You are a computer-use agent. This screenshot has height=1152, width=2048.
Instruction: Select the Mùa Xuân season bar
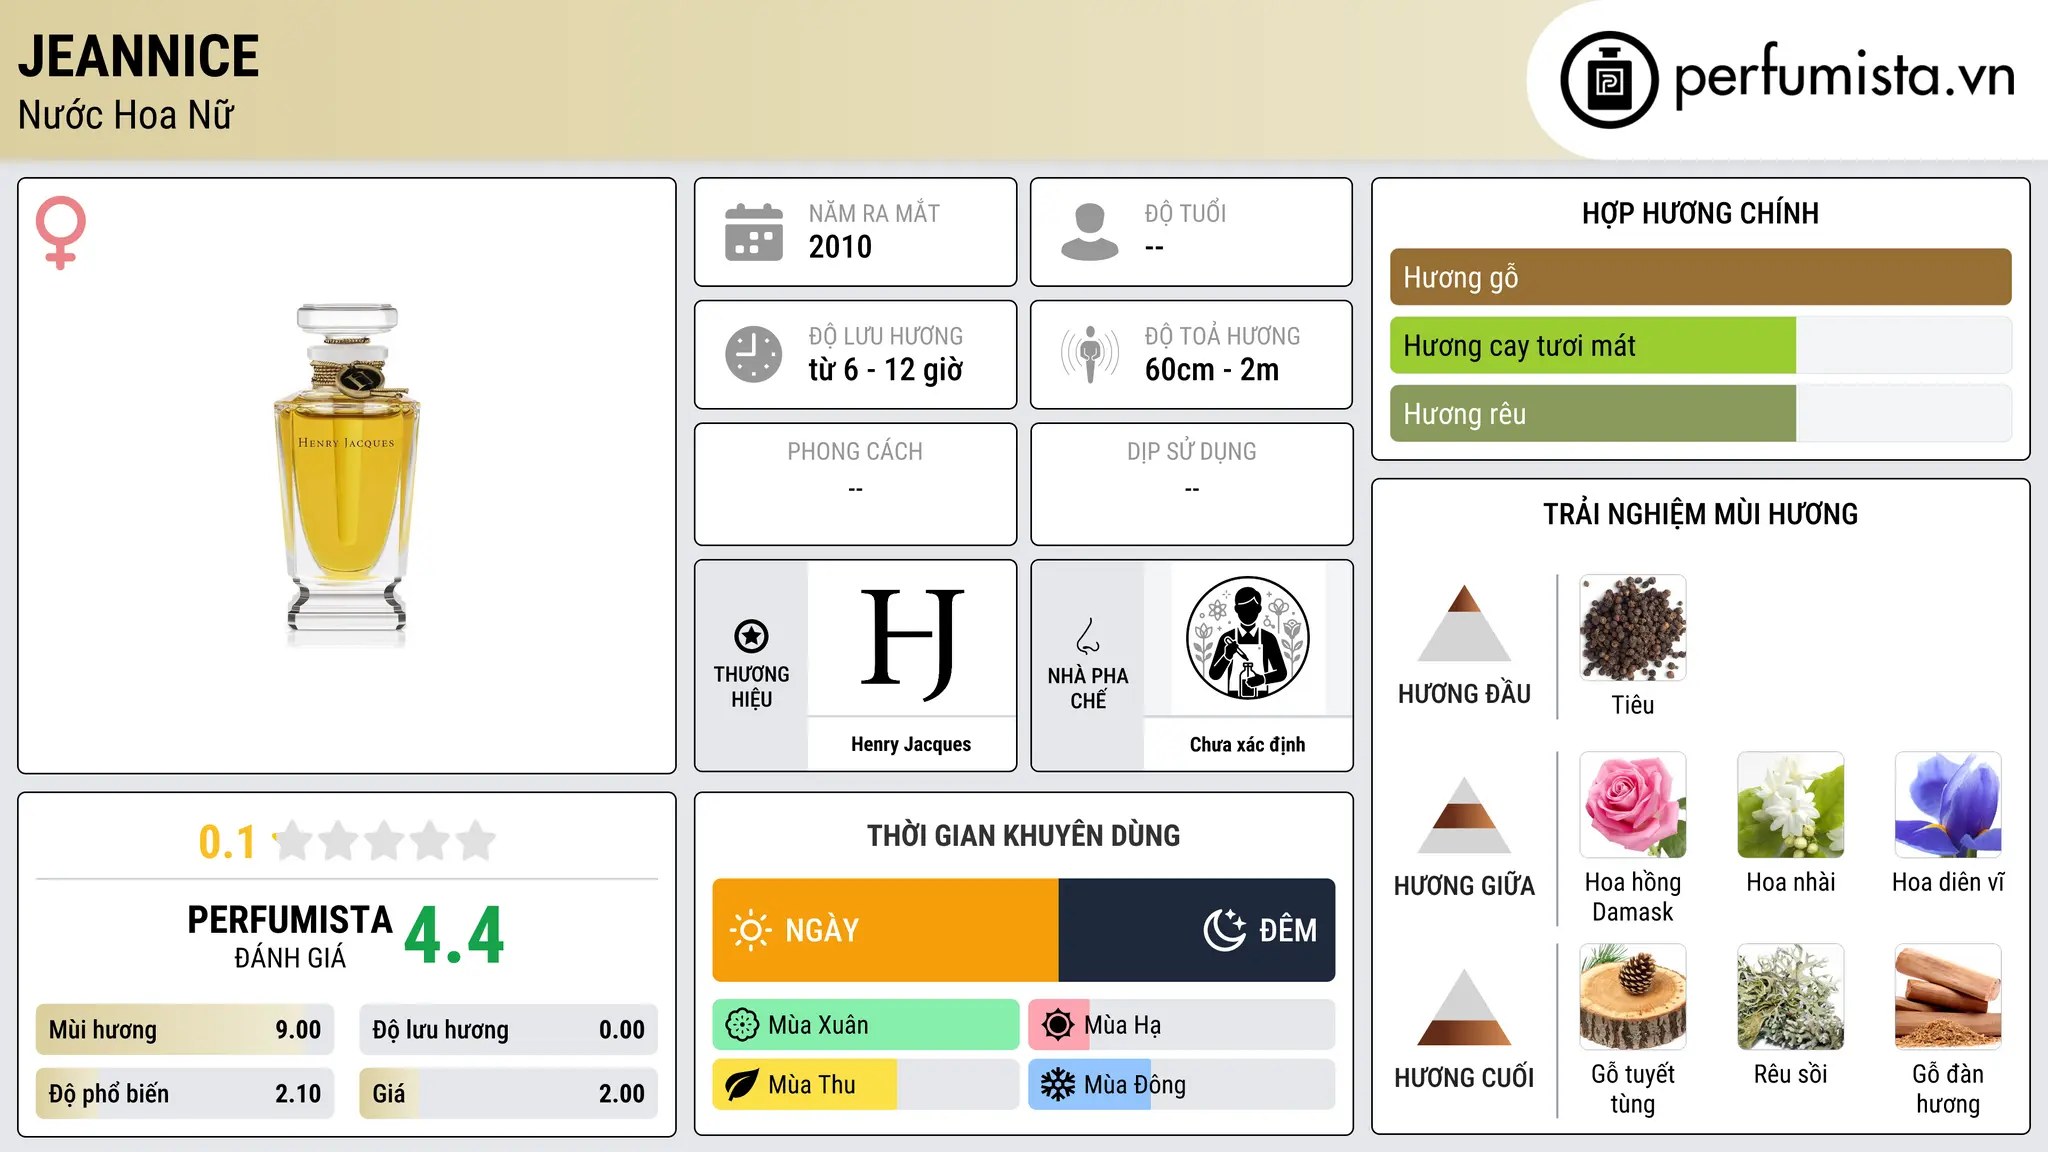(866, 1025)
